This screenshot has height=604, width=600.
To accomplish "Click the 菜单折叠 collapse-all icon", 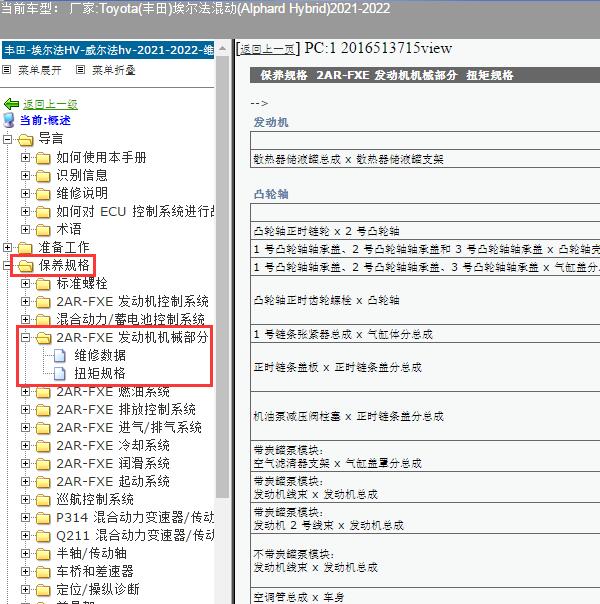I will (80, 70).
